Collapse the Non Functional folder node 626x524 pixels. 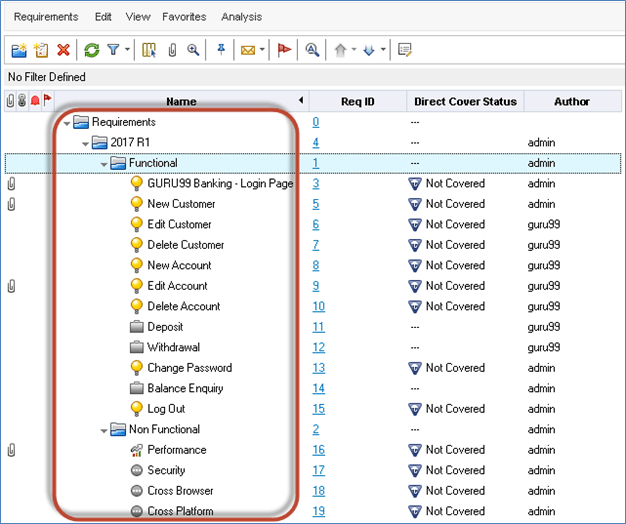point(104,430)
